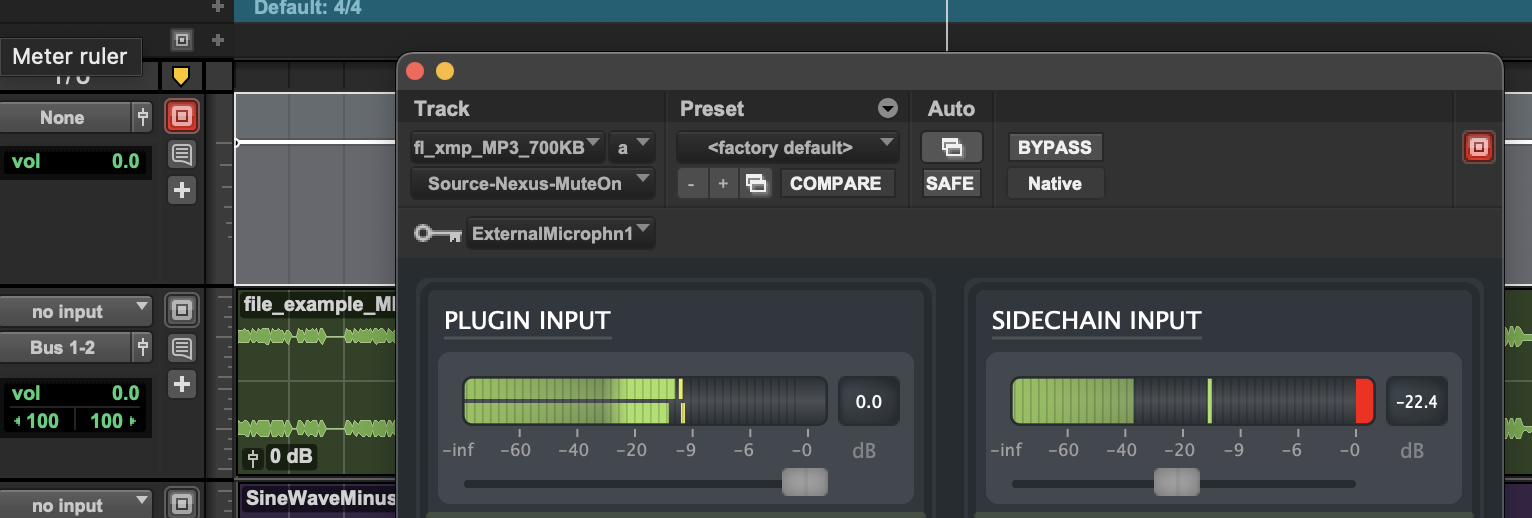Click the red record-style button on first track
The width and height of the screenshot is (1532, 518).
[181, 117]
